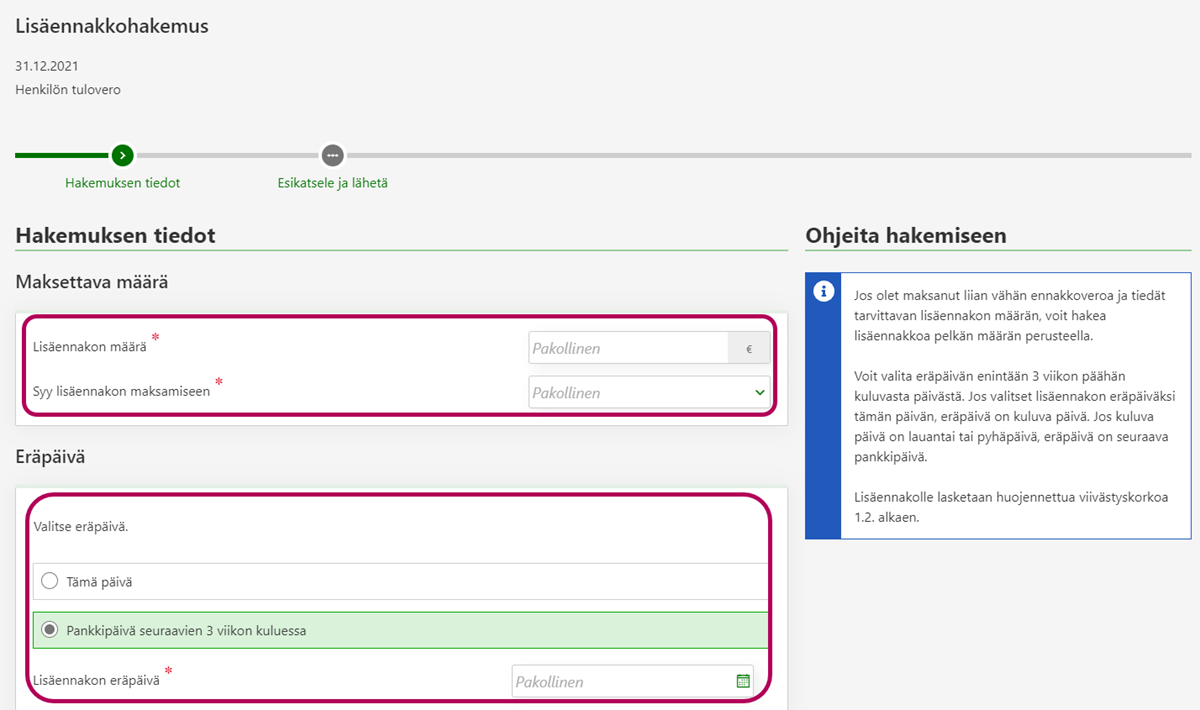This screenshot has height=710, width=1200.
Task: Click the grey Esikatsele ja lähetä step circle
Action: coord(332,155)
